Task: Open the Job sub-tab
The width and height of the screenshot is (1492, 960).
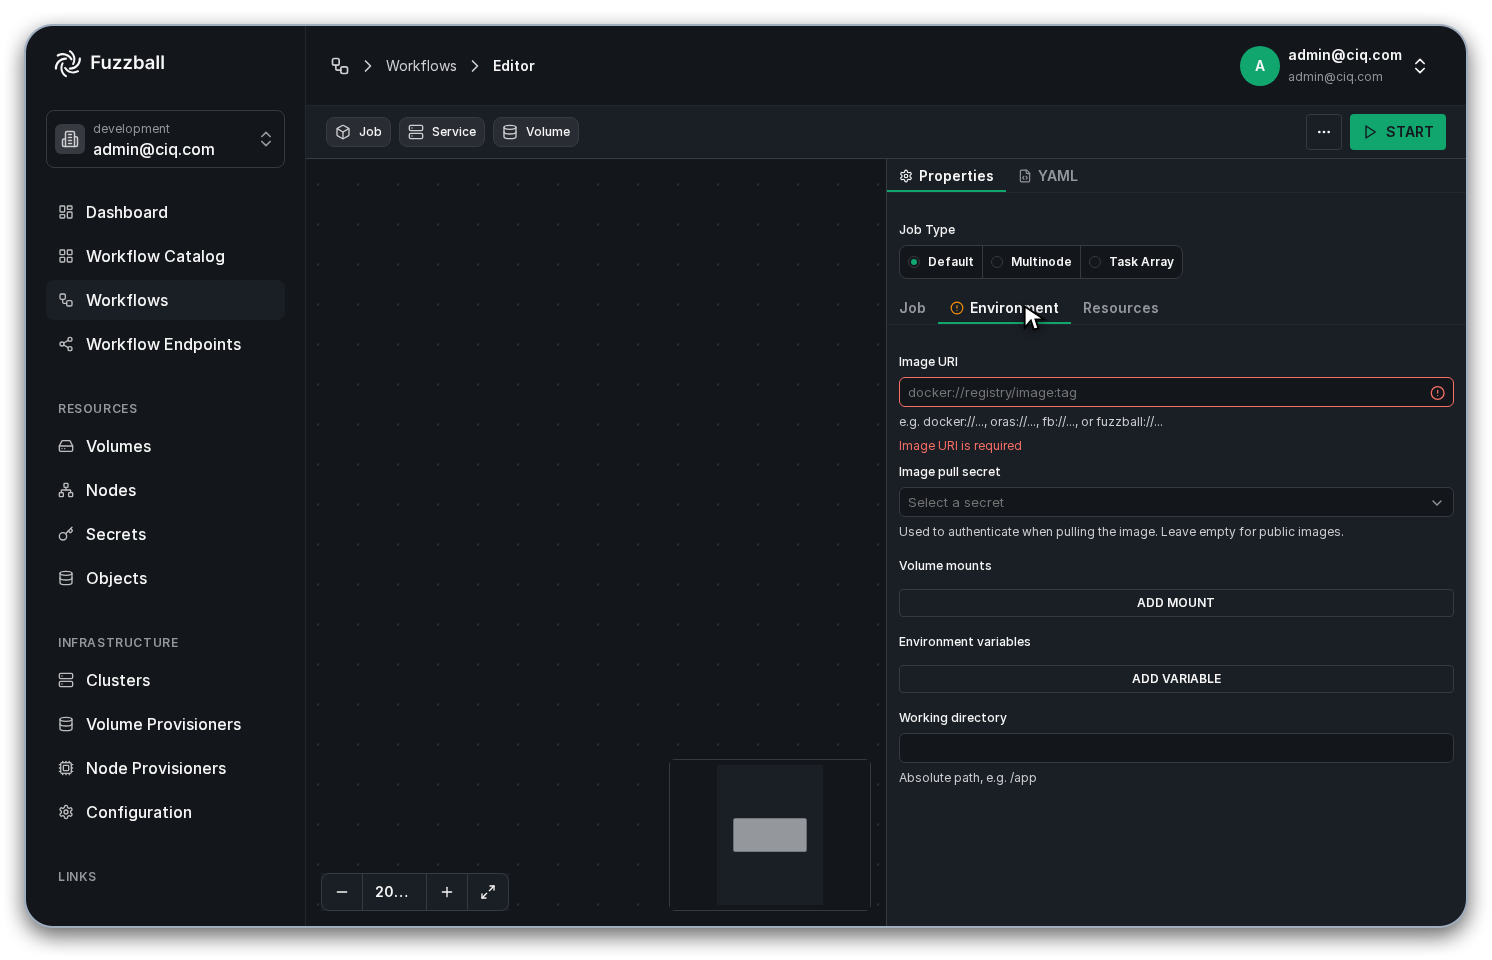Action: (x=912, y=308)
